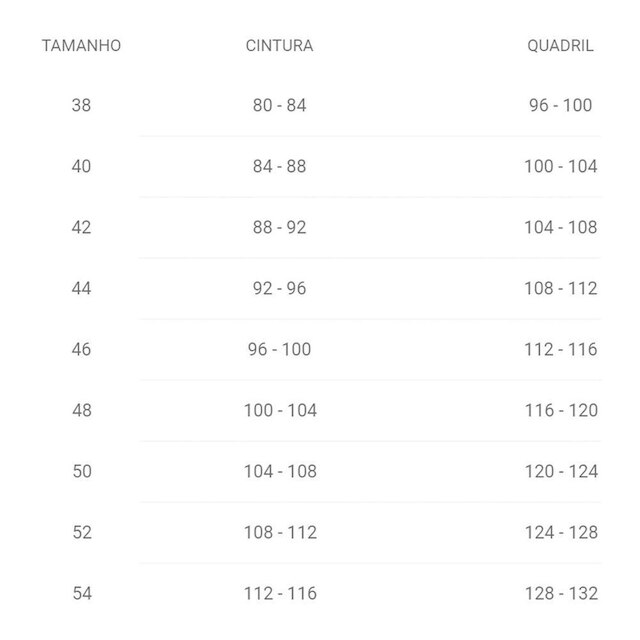Select size 48 row label

click(x=82, y=410)
